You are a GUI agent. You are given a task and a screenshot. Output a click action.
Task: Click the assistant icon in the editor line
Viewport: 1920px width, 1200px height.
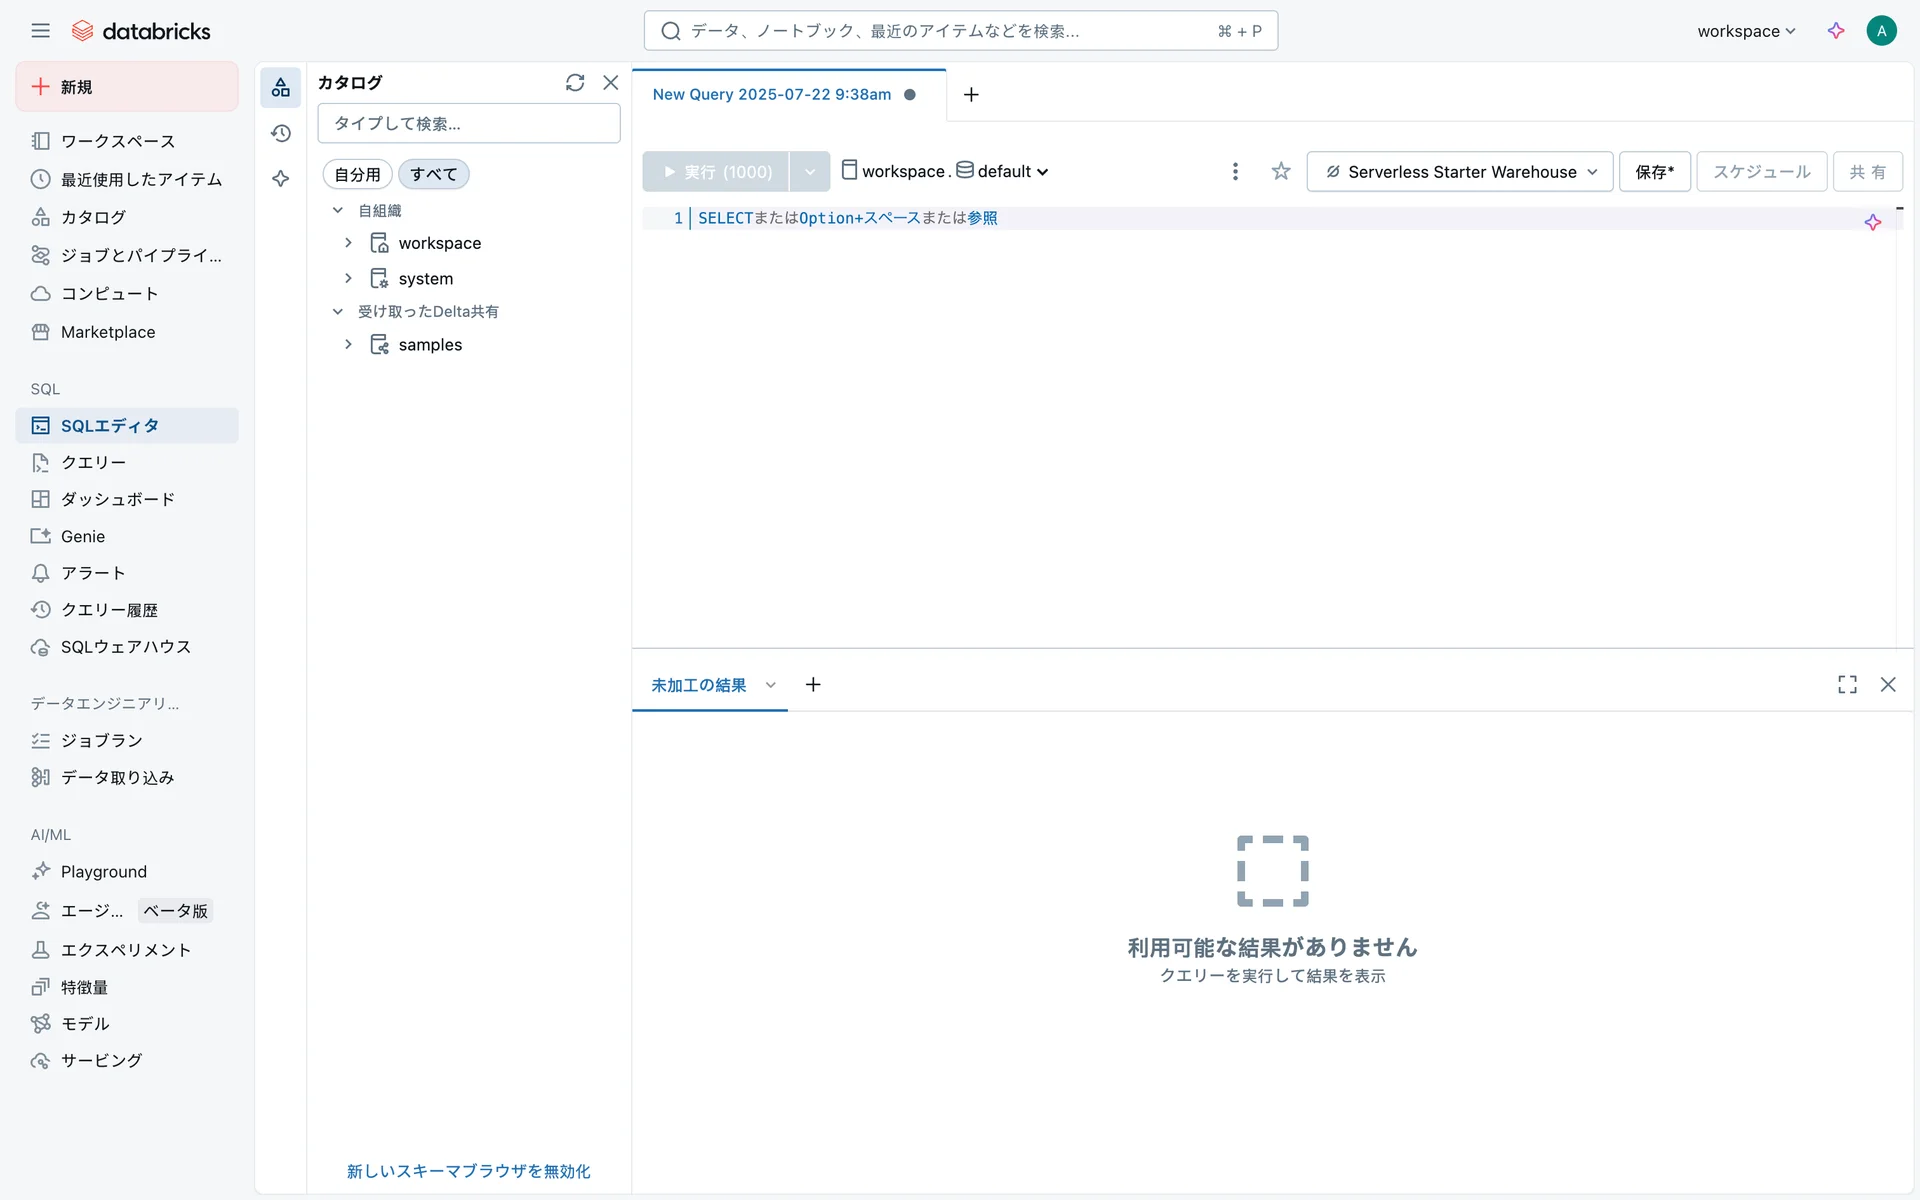coord(1873,222)
